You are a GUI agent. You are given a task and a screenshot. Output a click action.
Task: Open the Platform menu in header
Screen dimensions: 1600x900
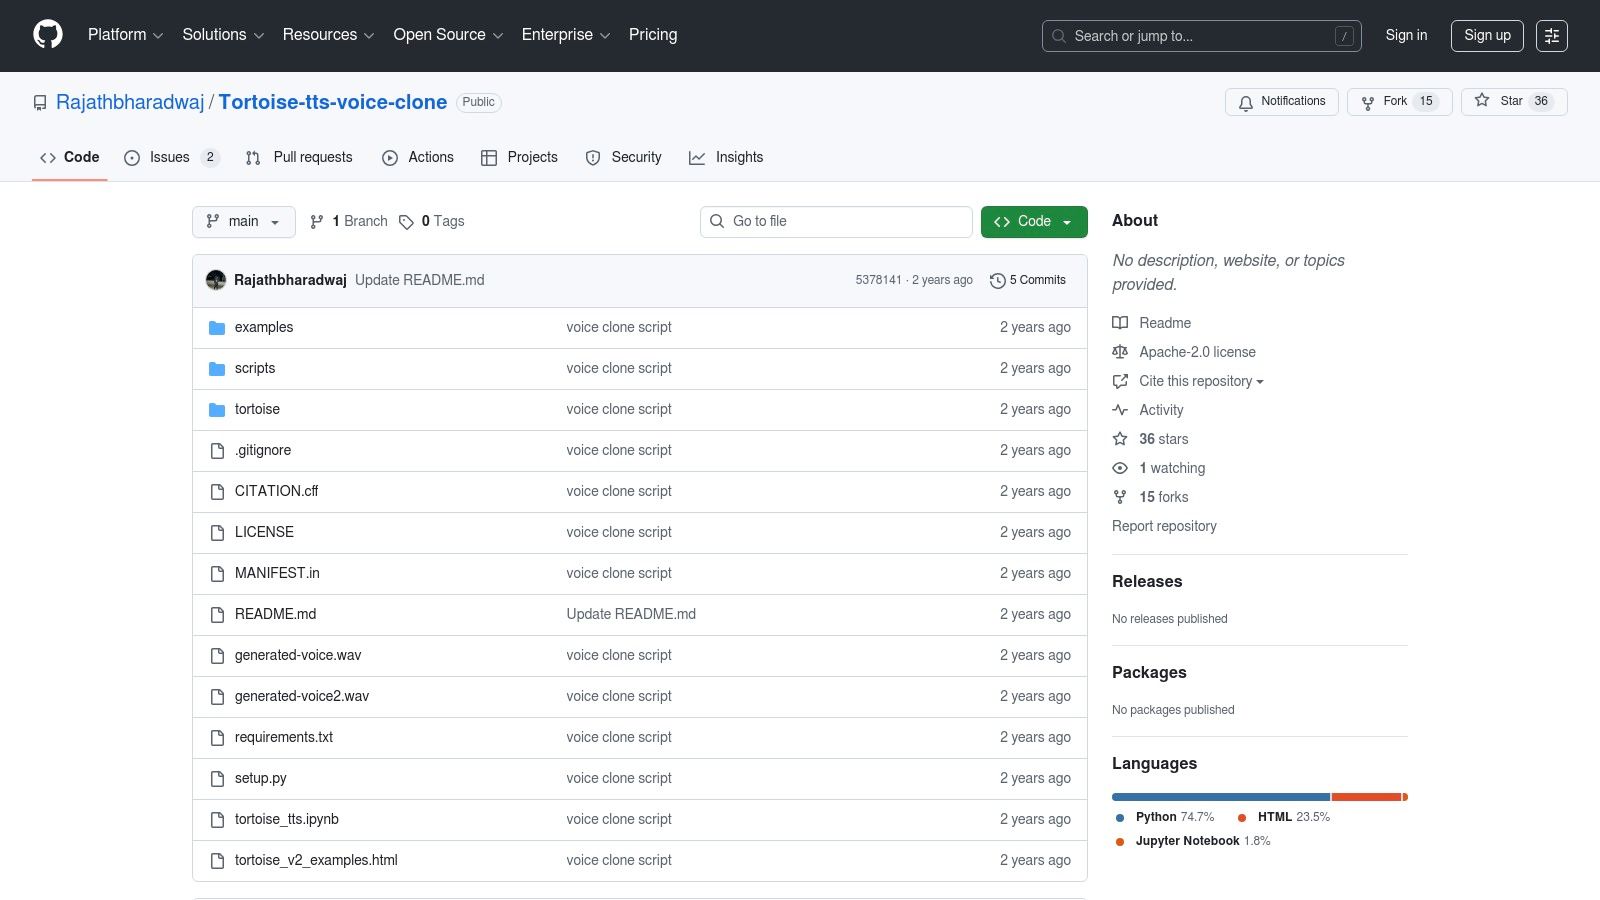[x=125, y=35]
